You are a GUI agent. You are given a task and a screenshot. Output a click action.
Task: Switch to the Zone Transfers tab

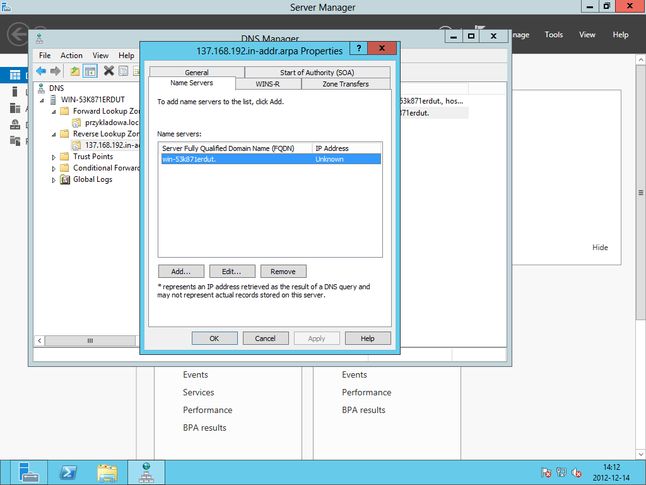(x=345, y=84)
